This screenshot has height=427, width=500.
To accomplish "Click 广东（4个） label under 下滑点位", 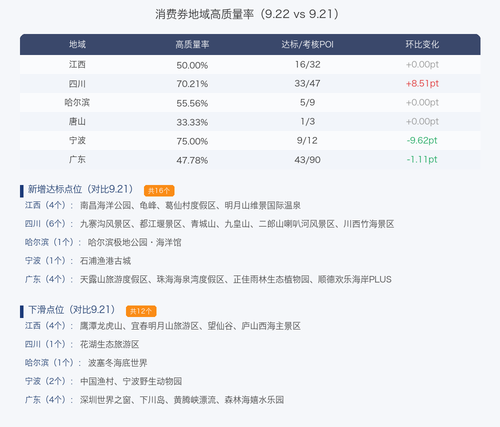I will coord(49,400).
